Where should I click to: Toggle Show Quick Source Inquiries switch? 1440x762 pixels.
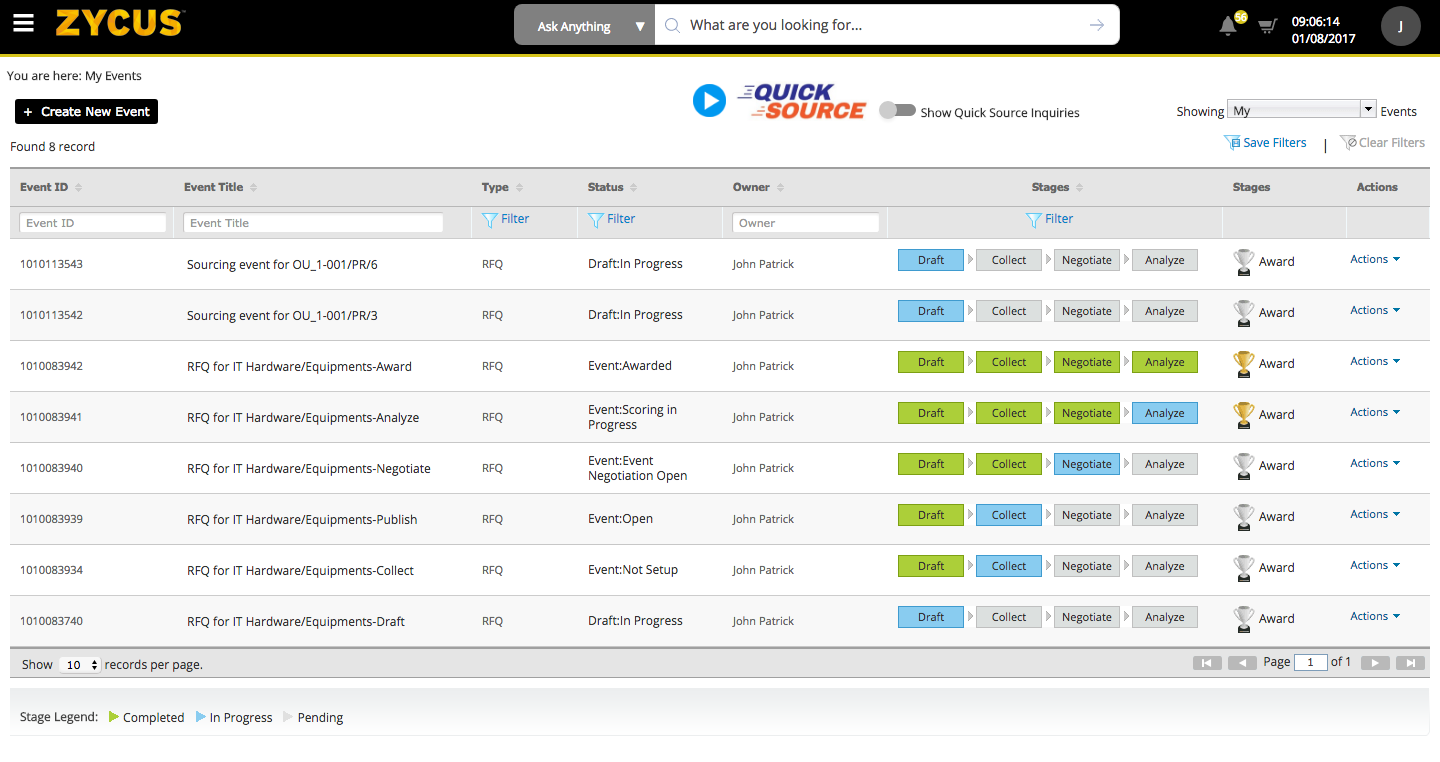click(897, 110)
